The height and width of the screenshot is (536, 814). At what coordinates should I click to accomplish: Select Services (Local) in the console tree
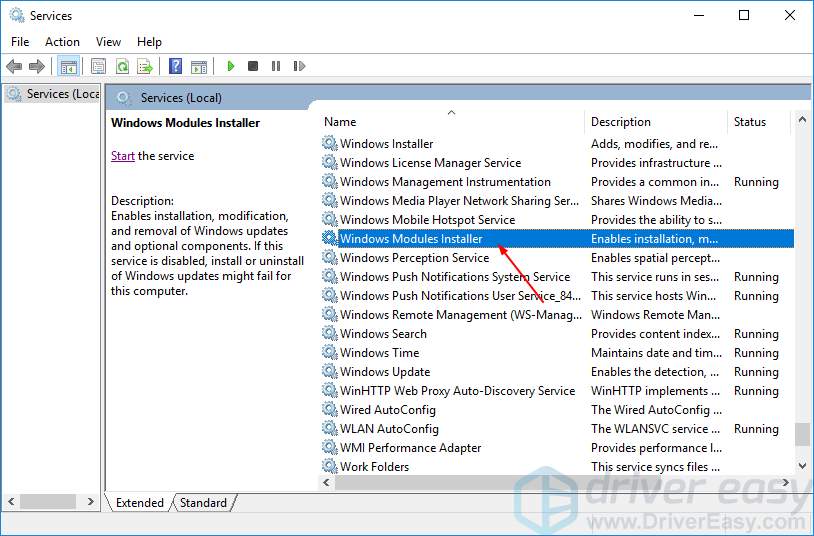tap(53, 94)
